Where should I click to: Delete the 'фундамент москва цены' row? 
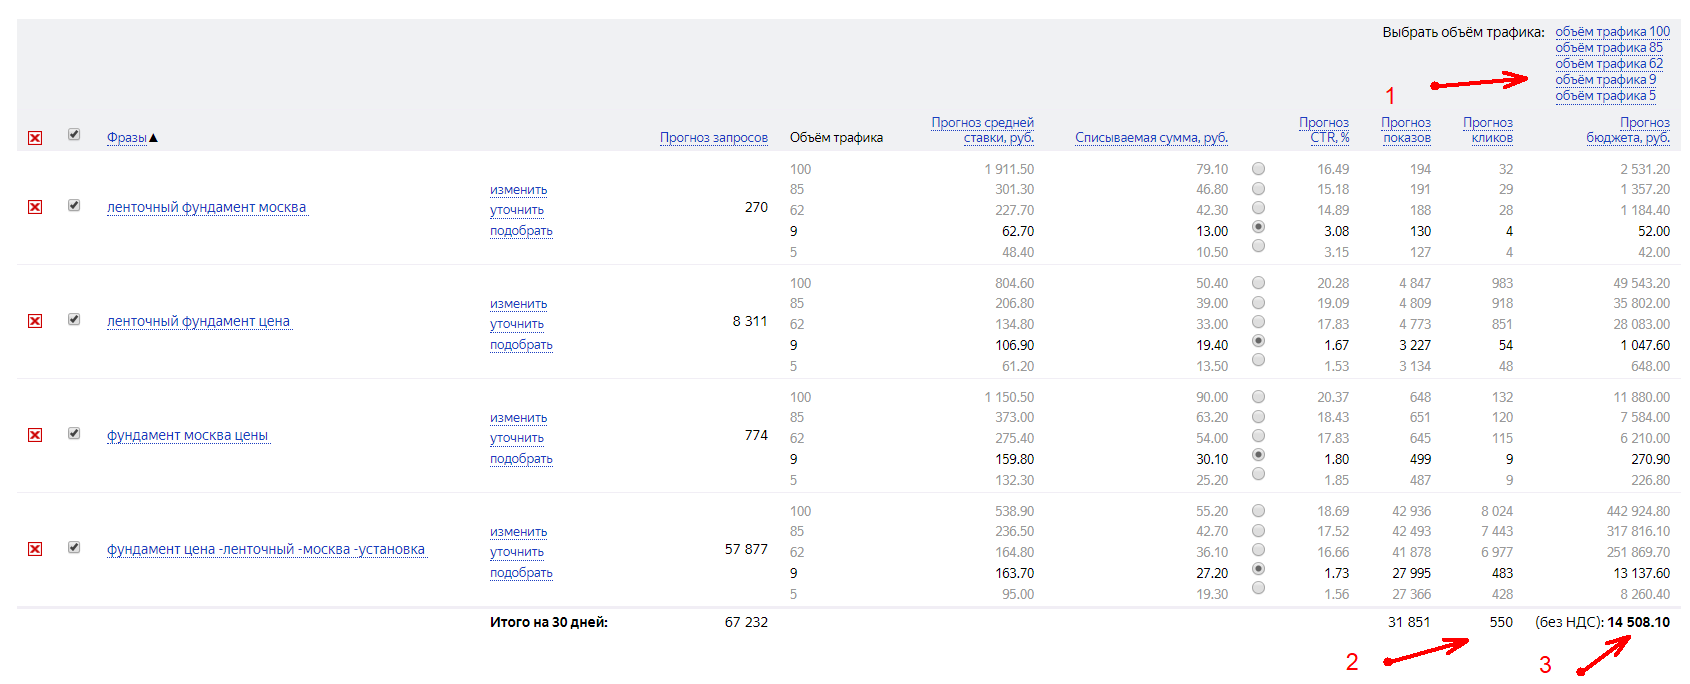click(35, 435)
